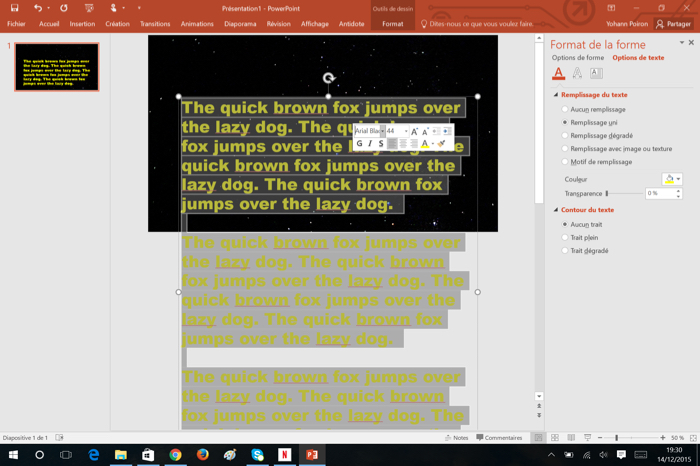Switch to 'Options de forme' tab
The image size is (700, 466).
[578, 58]
